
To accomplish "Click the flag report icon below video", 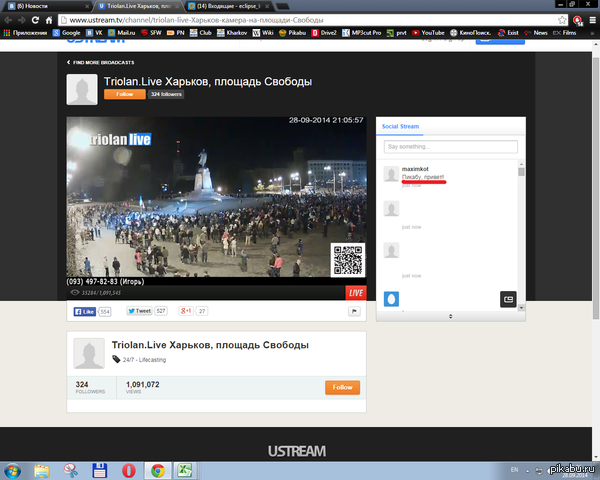I will click(354, 311).
